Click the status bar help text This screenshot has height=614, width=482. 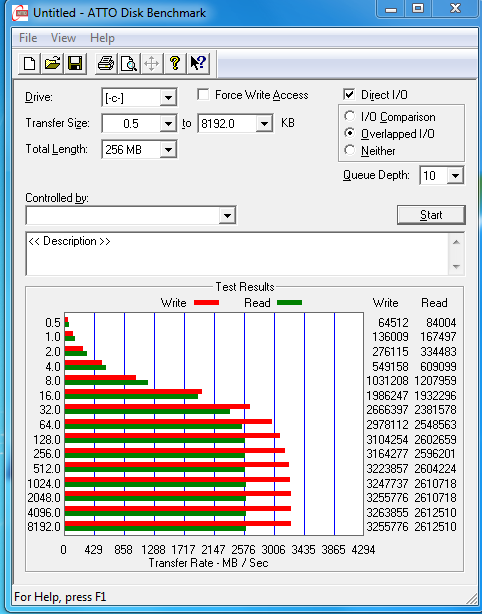pos(60,597)
